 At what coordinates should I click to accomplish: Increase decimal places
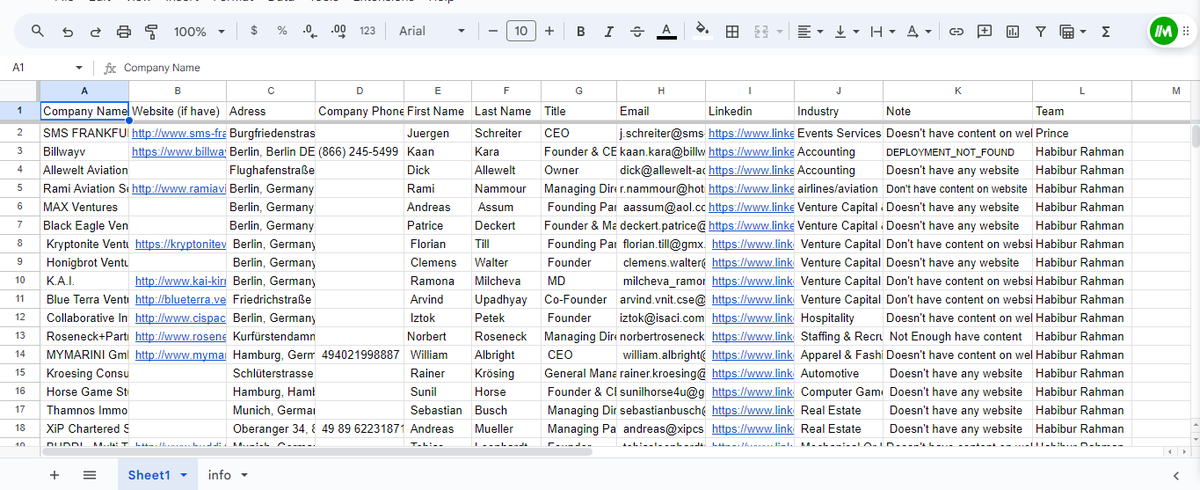(338, 31)
